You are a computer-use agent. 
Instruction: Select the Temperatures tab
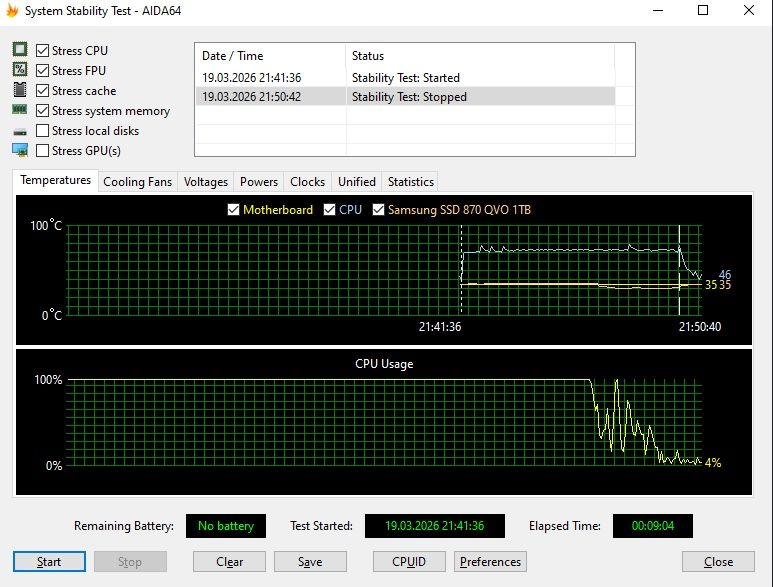(x=55, y=180)
